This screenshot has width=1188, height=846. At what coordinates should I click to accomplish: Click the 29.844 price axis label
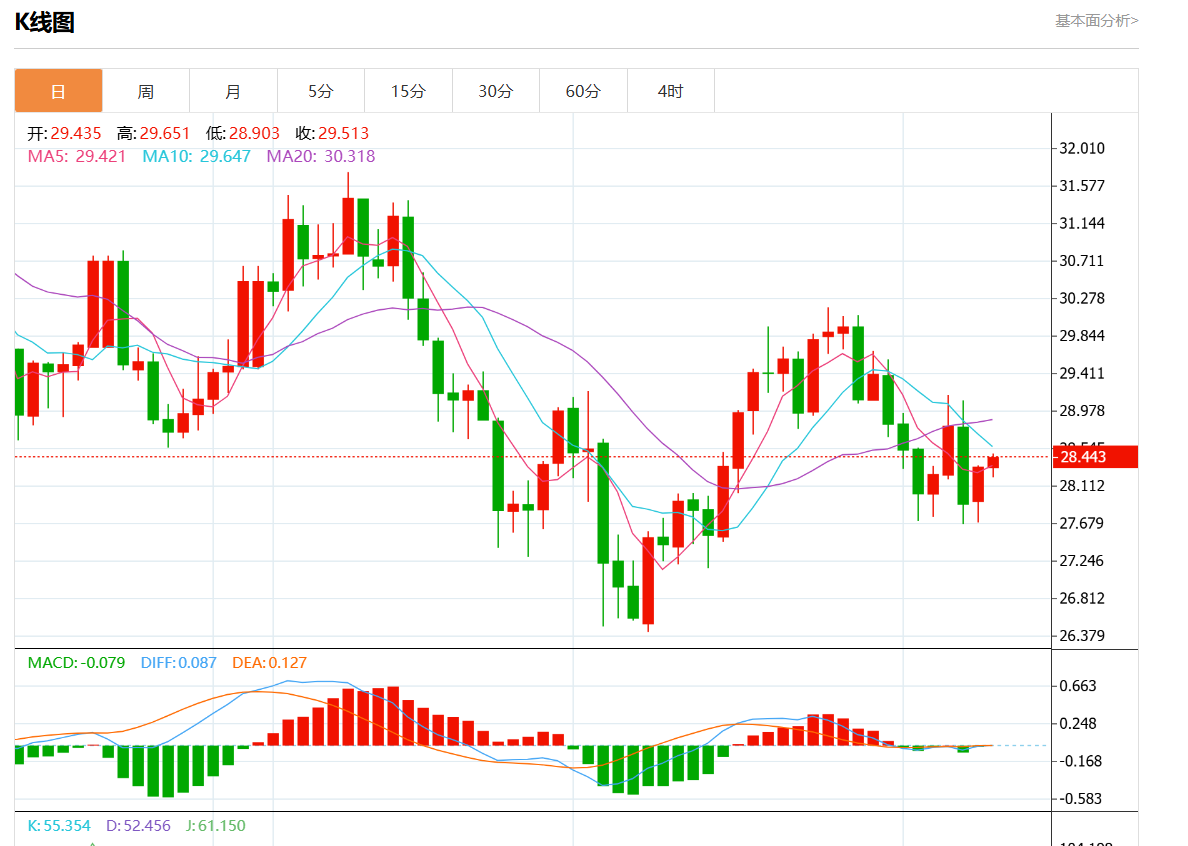pos(1082,336)
